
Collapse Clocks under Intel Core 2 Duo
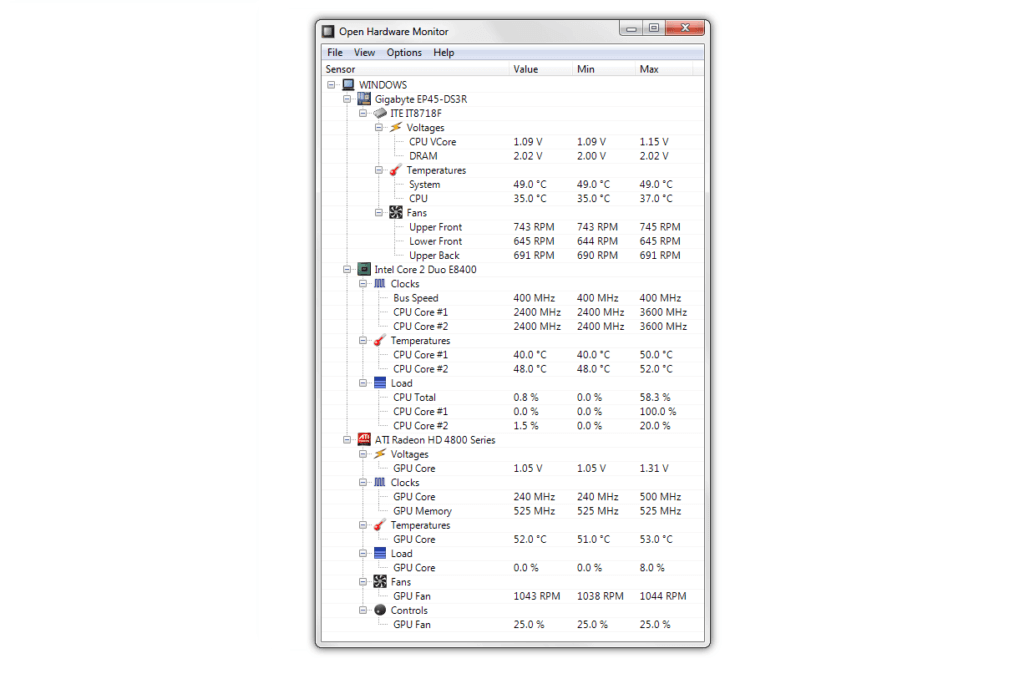tap(363, 284)
